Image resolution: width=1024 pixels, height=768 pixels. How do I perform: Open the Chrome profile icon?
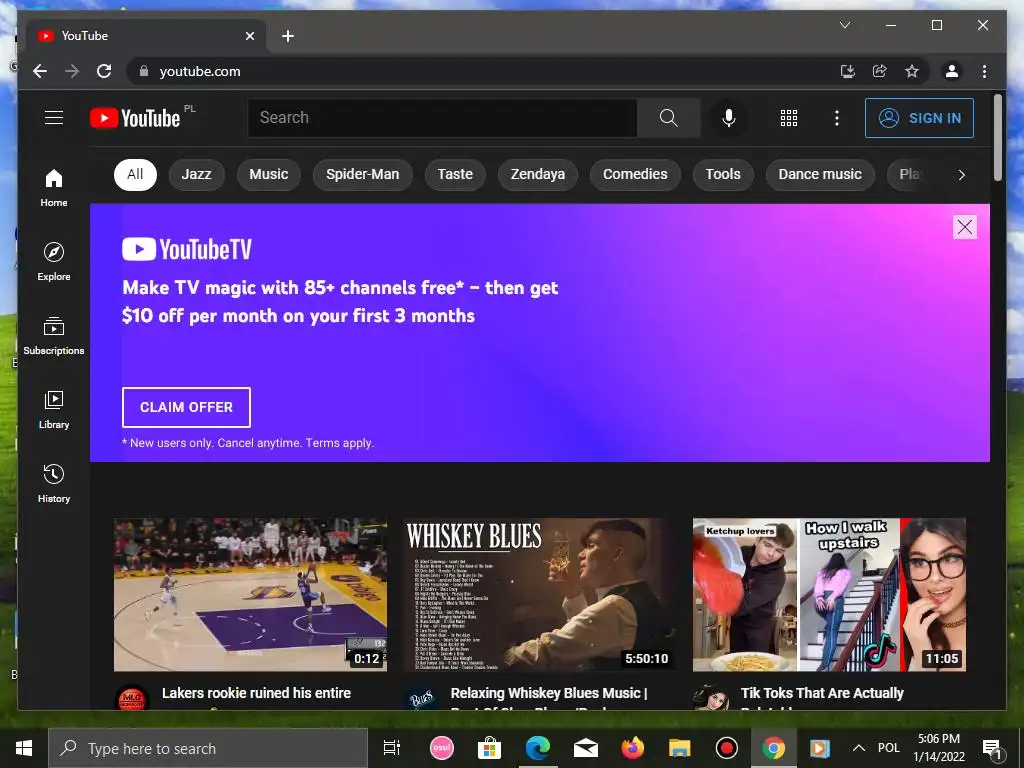tap(952, 71)
